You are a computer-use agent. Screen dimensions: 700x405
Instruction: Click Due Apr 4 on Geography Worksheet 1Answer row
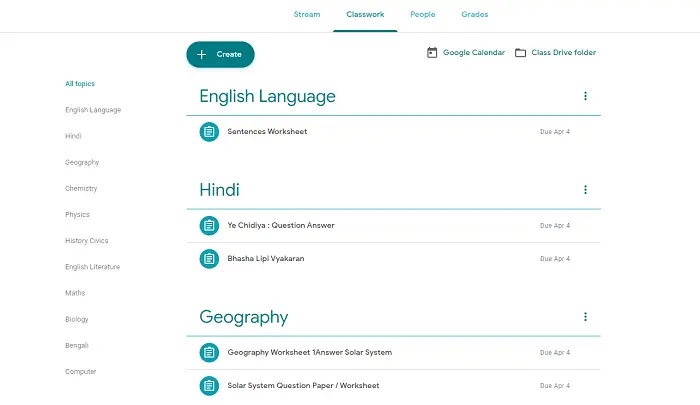click(x=555, y=352)
